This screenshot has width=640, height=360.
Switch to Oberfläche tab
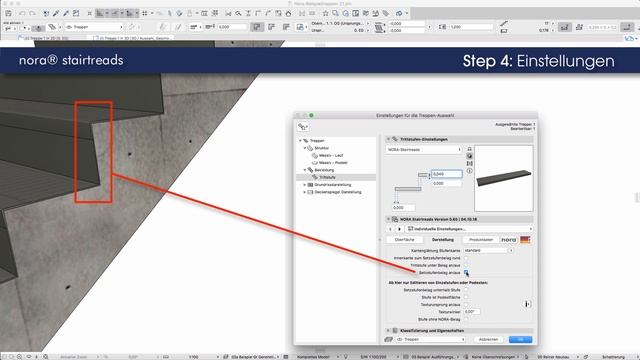[x=405, y=240]
